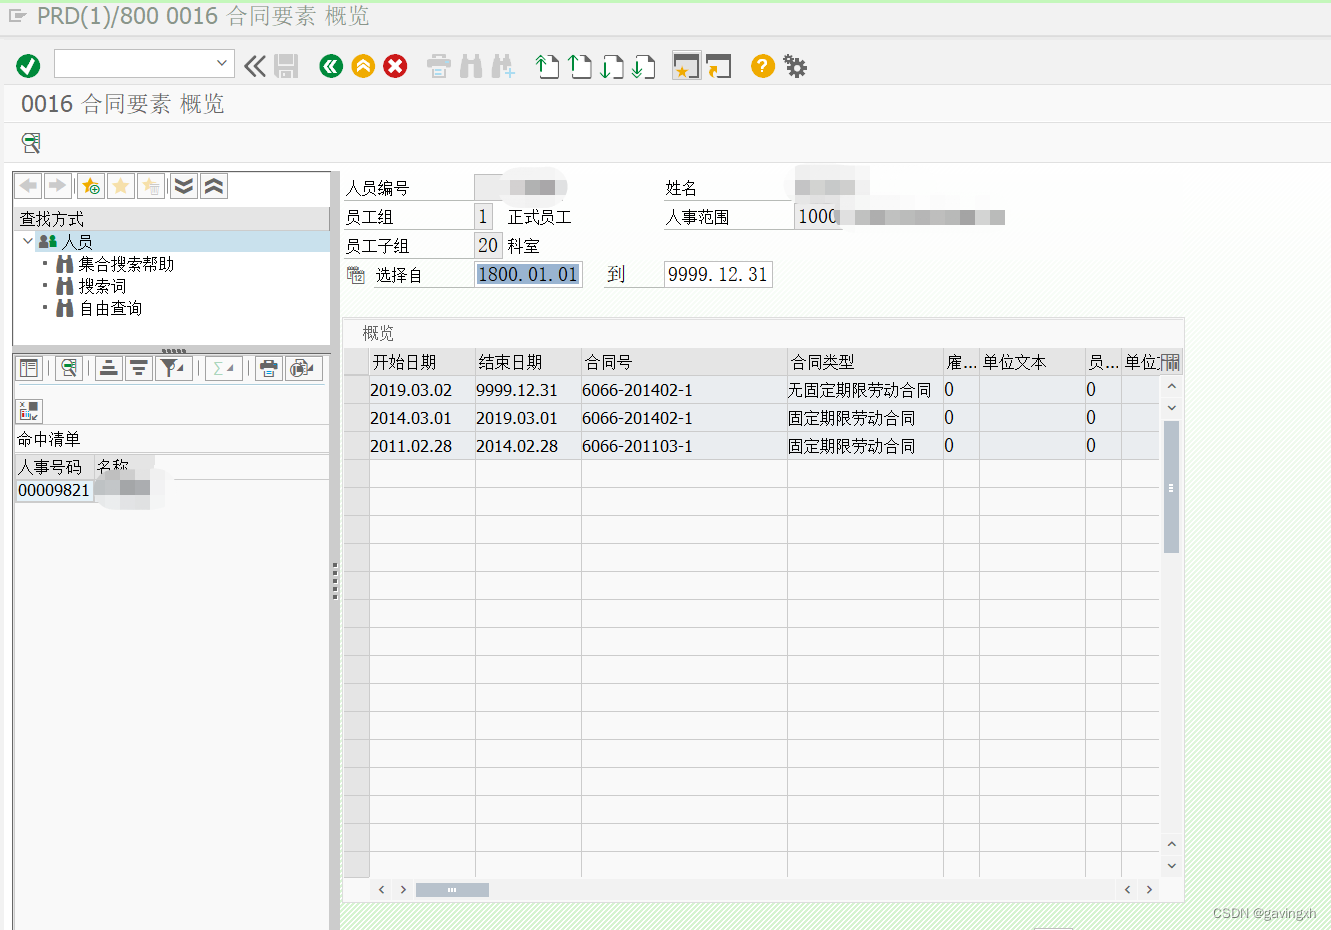Click the Create Shortcut icon
This screenshot has width=1331, height=930.
718,66
